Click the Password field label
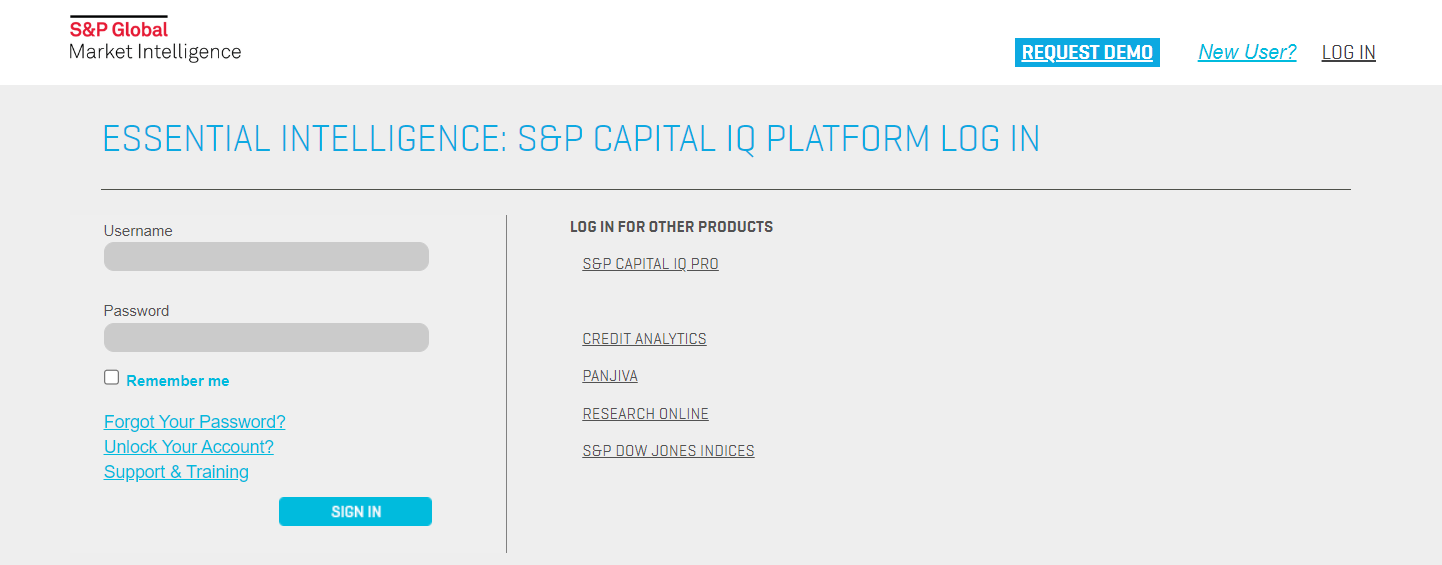1442x565 pixels. [x=136, y=311]
